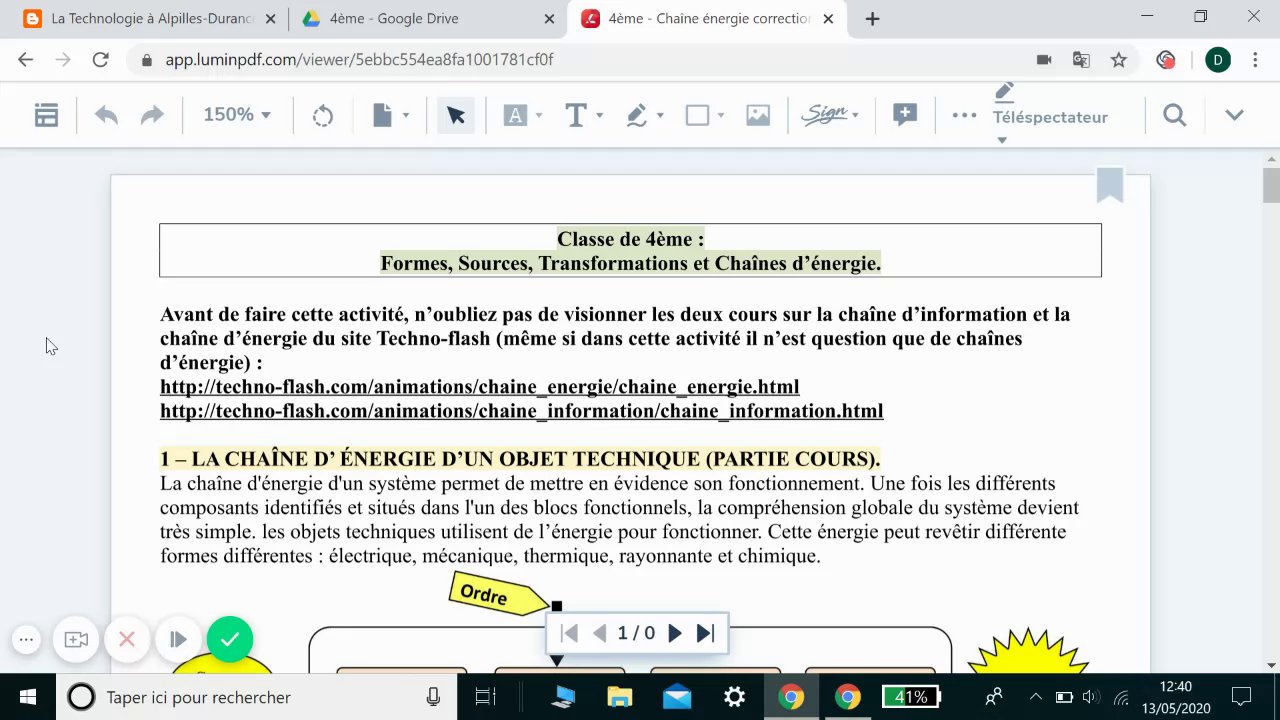Go back to the previous page
This screenshot has width=1280, height=720.
tap(26, 60)
